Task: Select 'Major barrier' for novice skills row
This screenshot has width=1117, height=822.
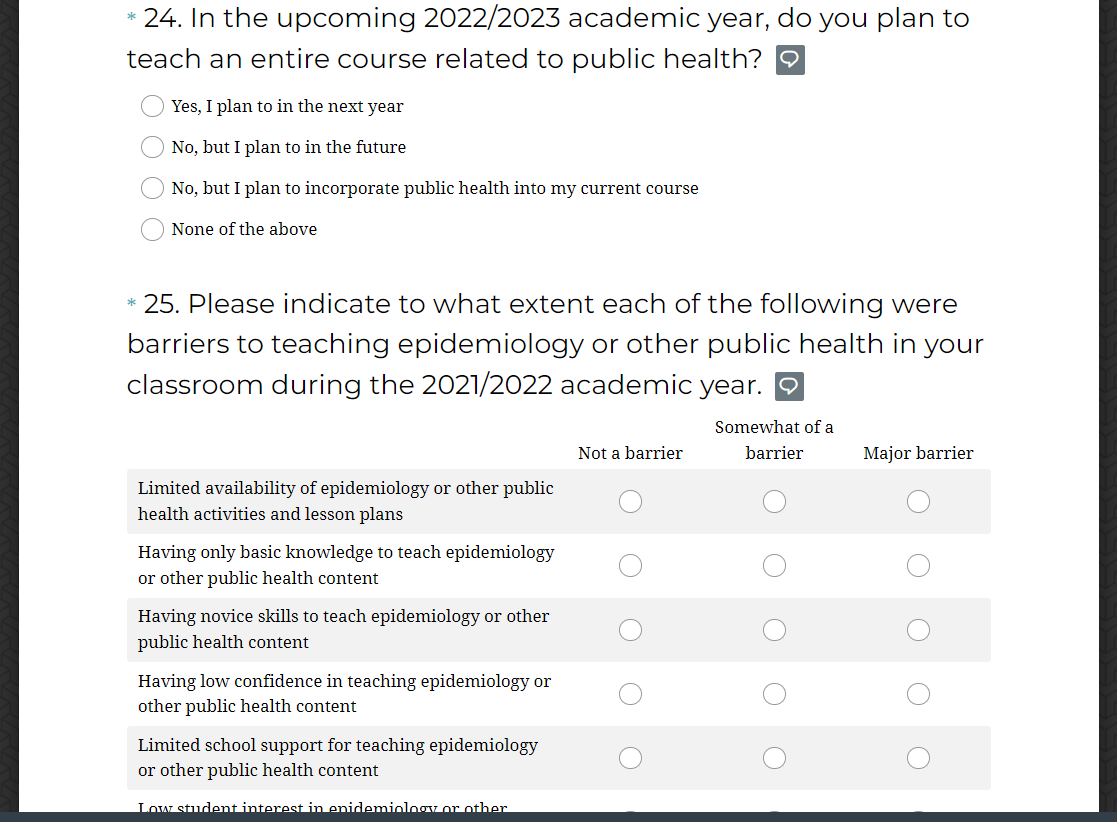Action: tap(918, 629)
